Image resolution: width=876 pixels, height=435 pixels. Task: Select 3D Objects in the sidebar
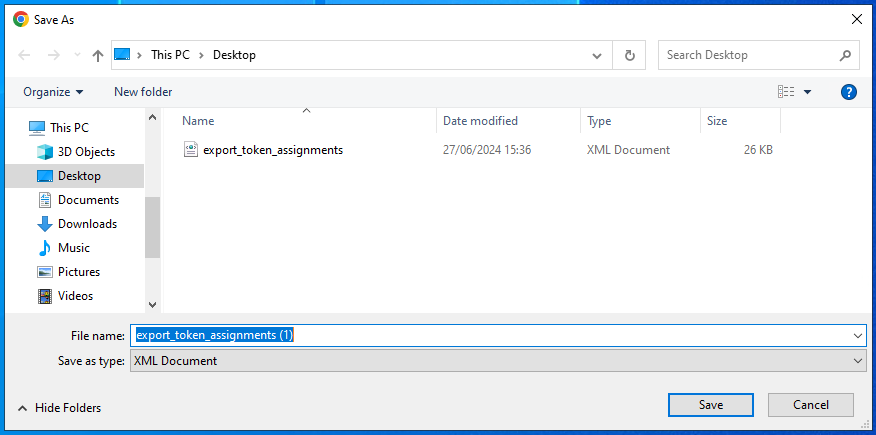pos(86,152)
